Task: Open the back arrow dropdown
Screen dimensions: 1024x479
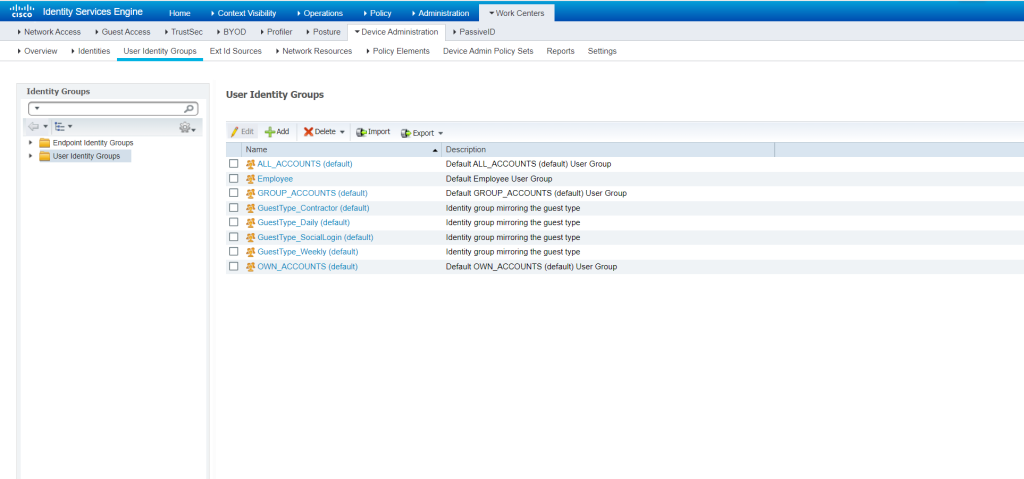Action: point(45,126)
